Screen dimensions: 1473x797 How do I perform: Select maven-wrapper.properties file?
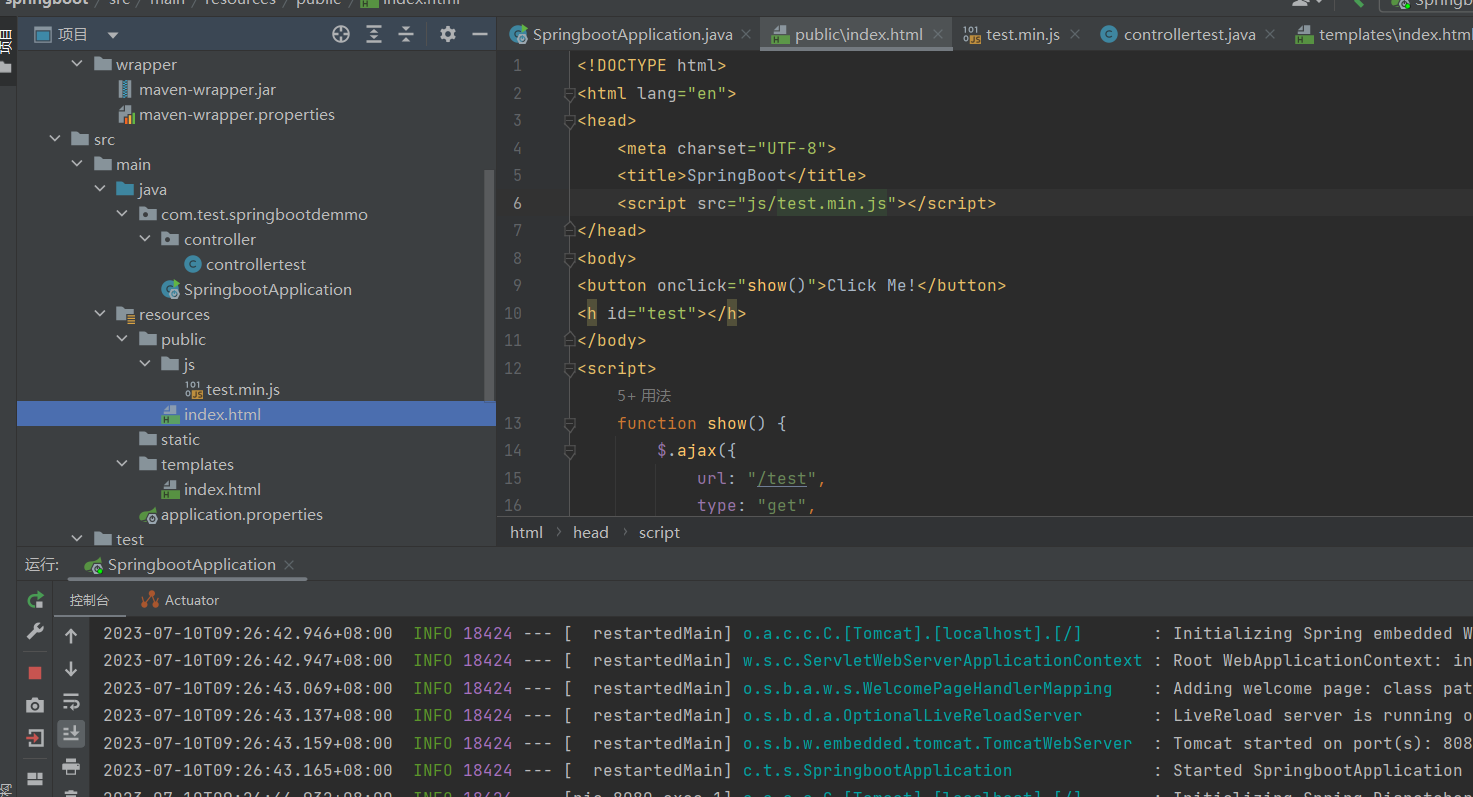[237, 114]
